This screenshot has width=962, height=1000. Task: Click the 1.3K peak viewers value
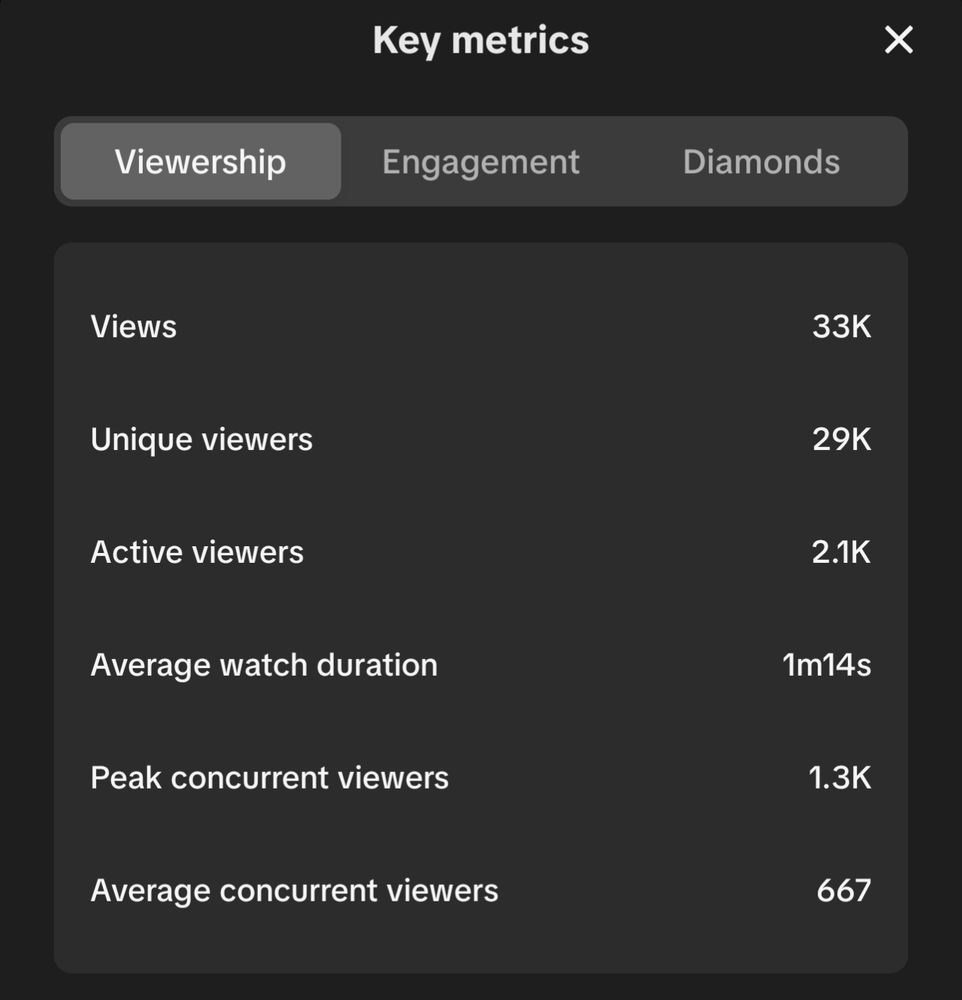click(x=839, y=778)
